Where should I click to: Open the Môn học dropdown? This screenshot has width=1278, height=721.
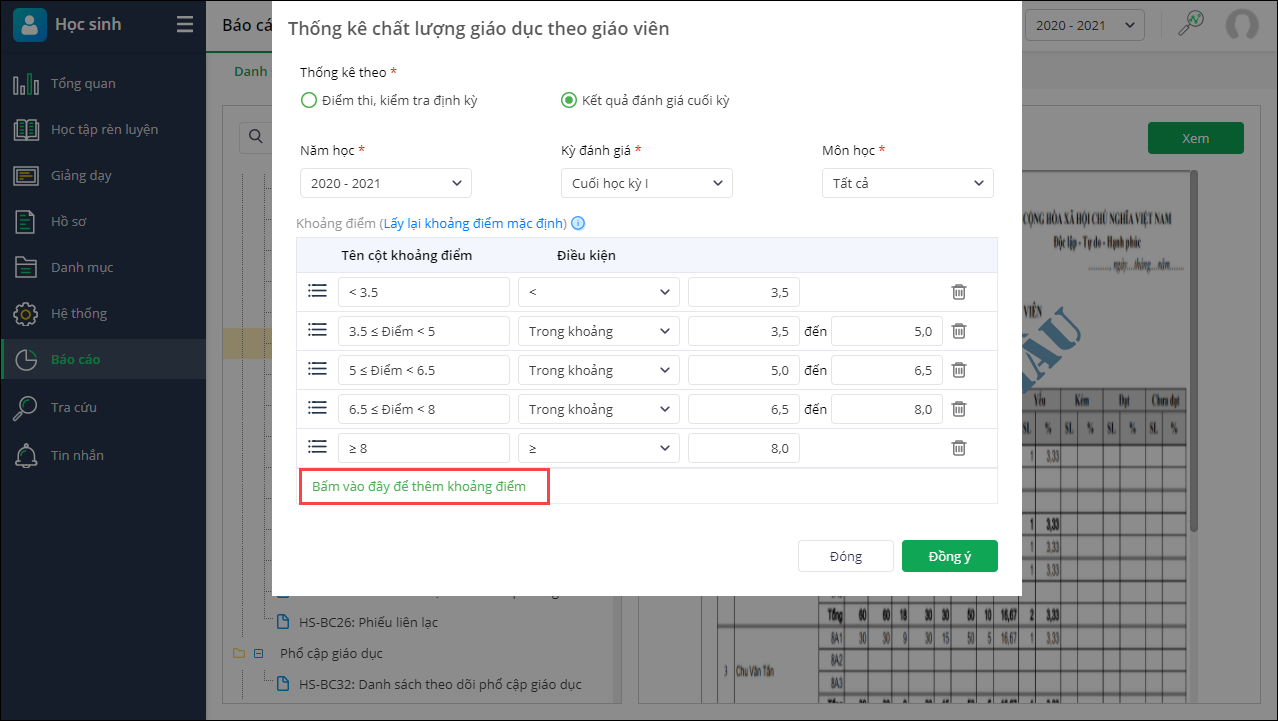[907, 183]
